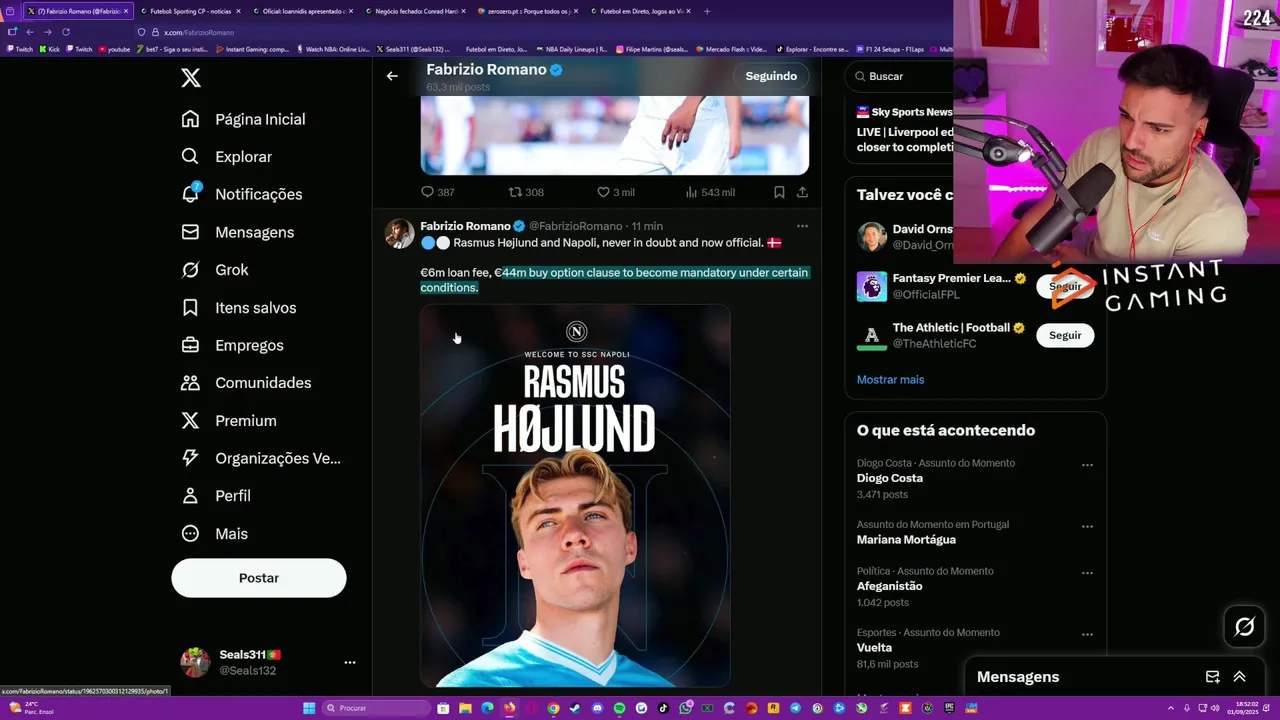
Task: Open the Windows Start menu
Action: click(x=309, y=708)
